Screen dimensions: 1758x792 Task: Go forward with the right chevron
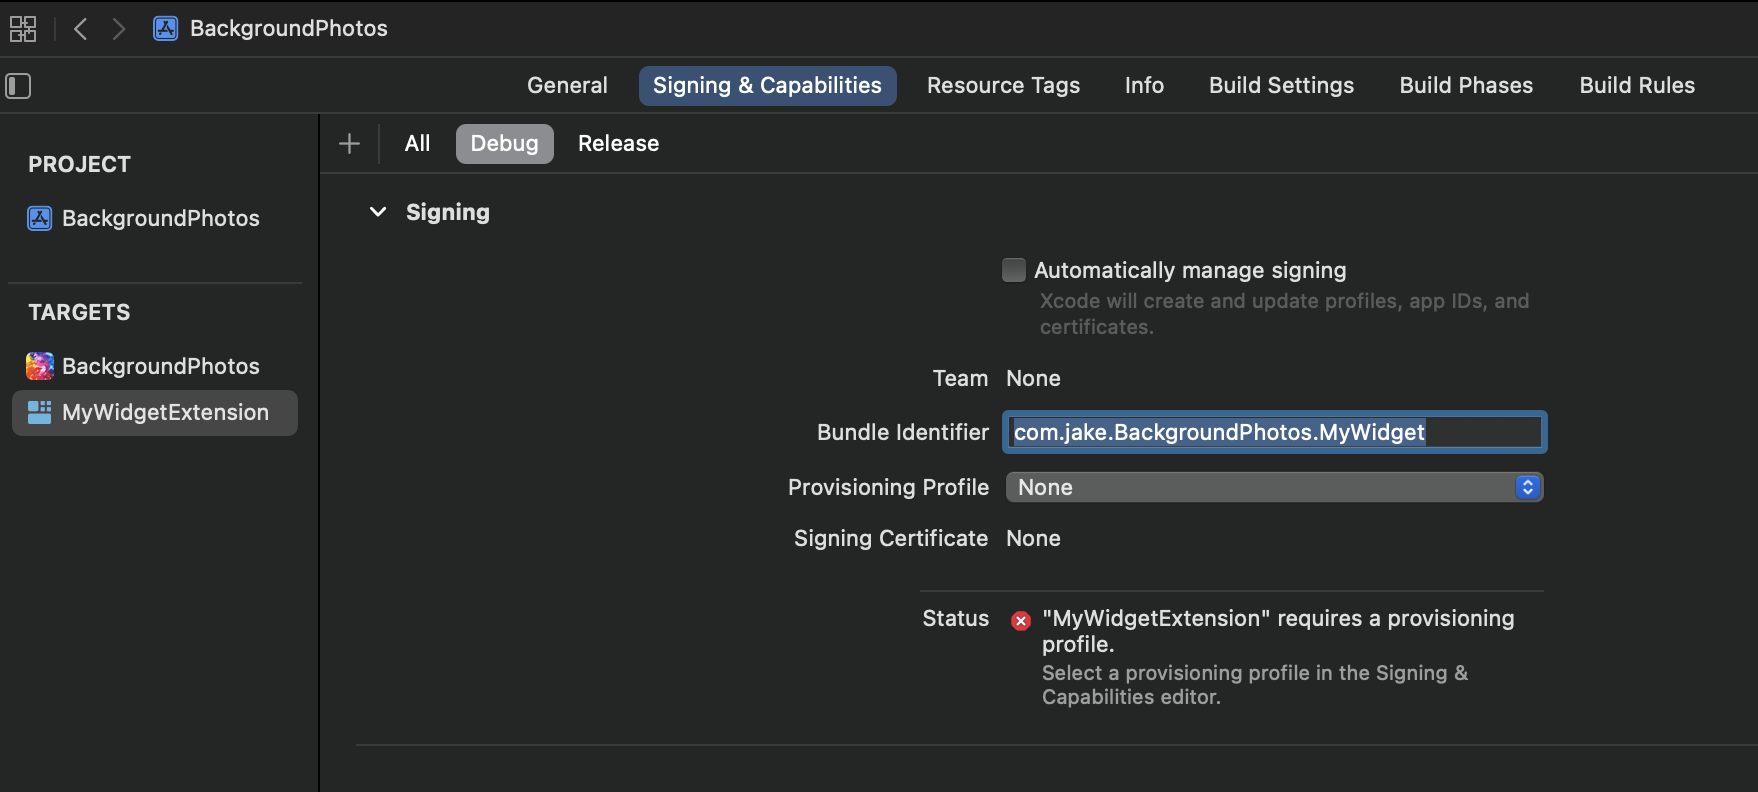pyautogui.click(x=119, y=29)
